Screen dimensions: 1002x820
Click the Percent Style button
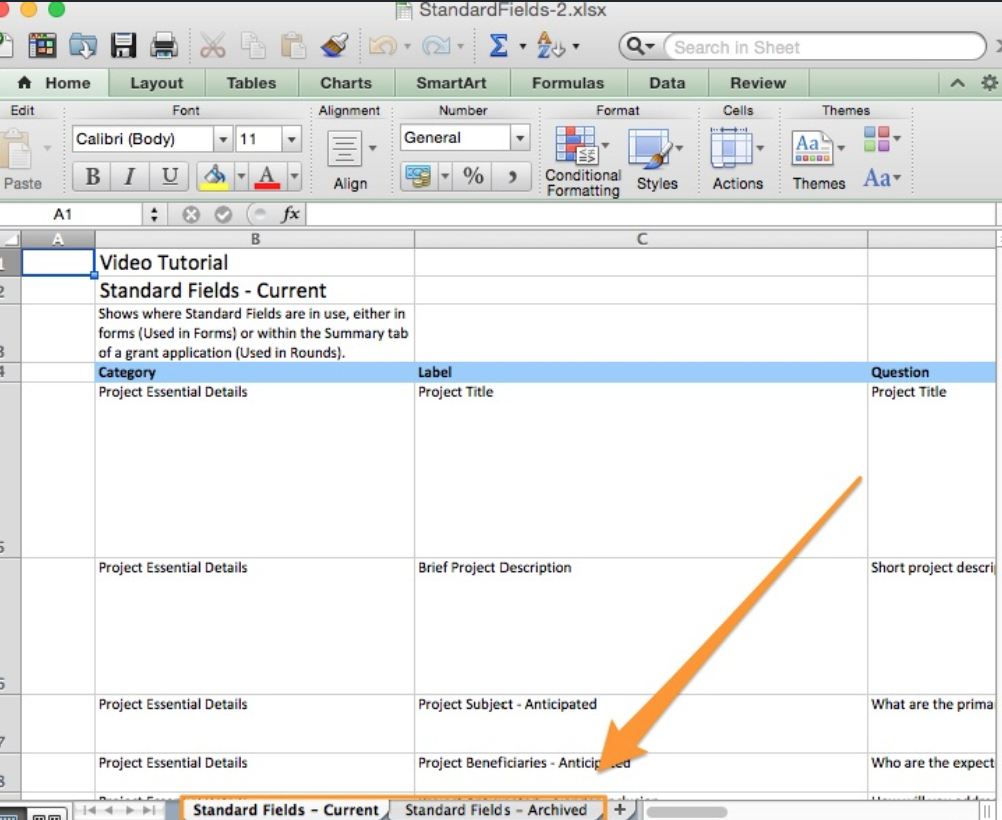473,177
